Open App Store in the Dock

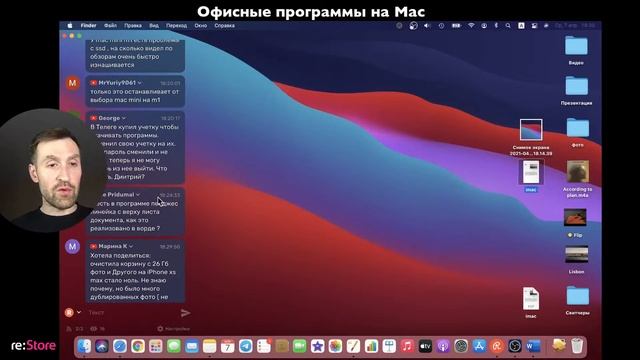[x=479, y=347]
